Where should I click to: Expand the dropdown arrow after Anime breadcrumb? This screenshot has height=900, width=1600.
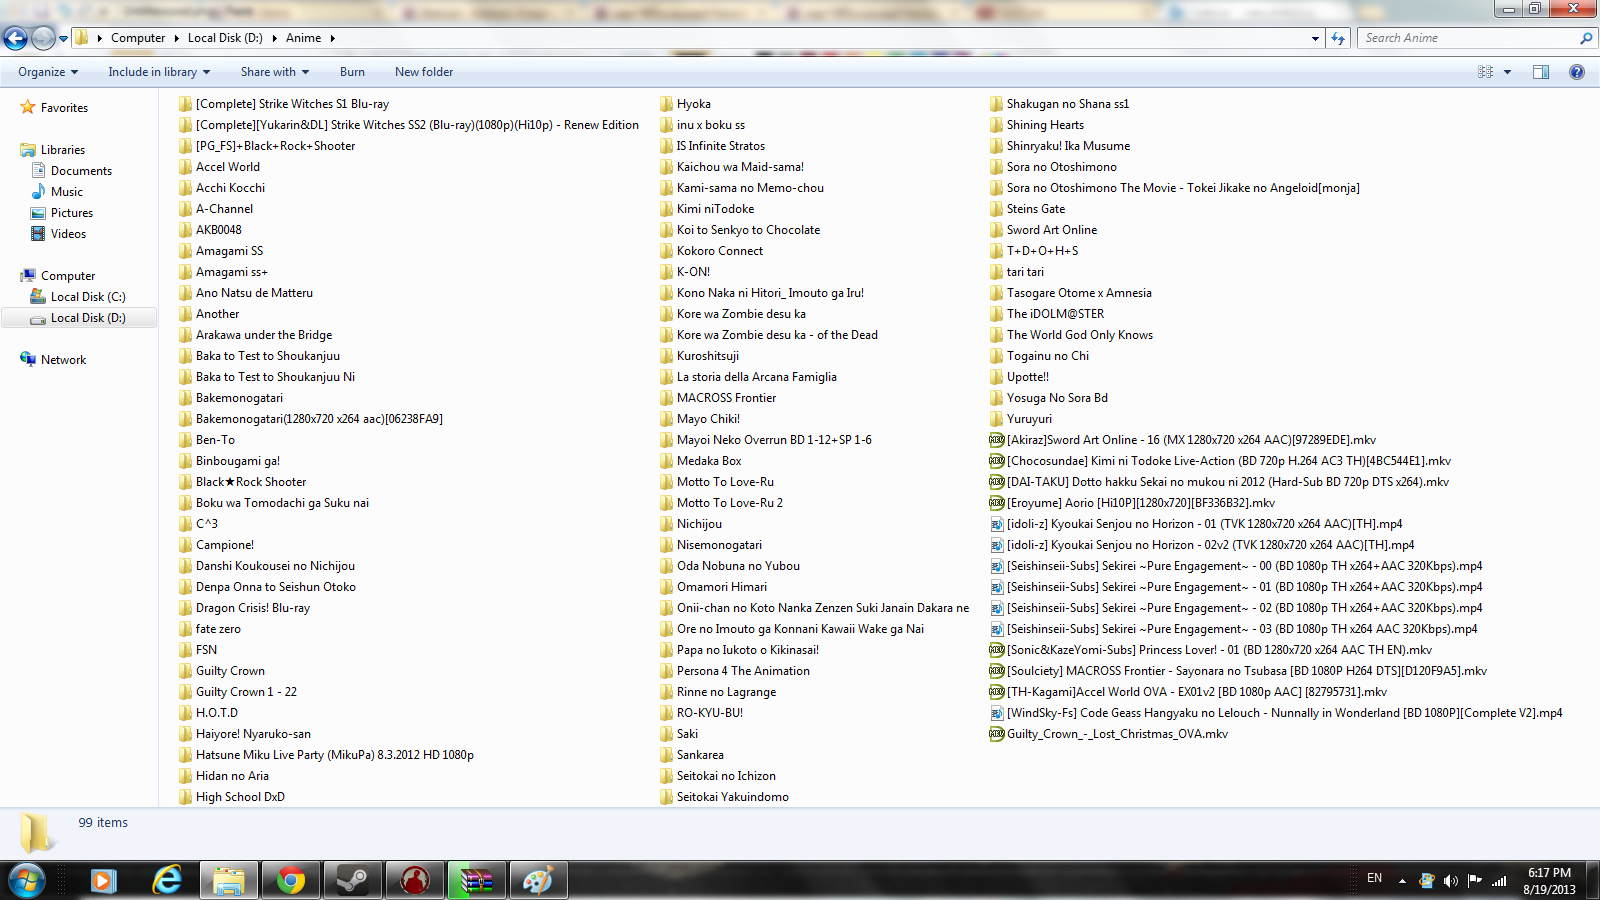(x=333, y=38)
